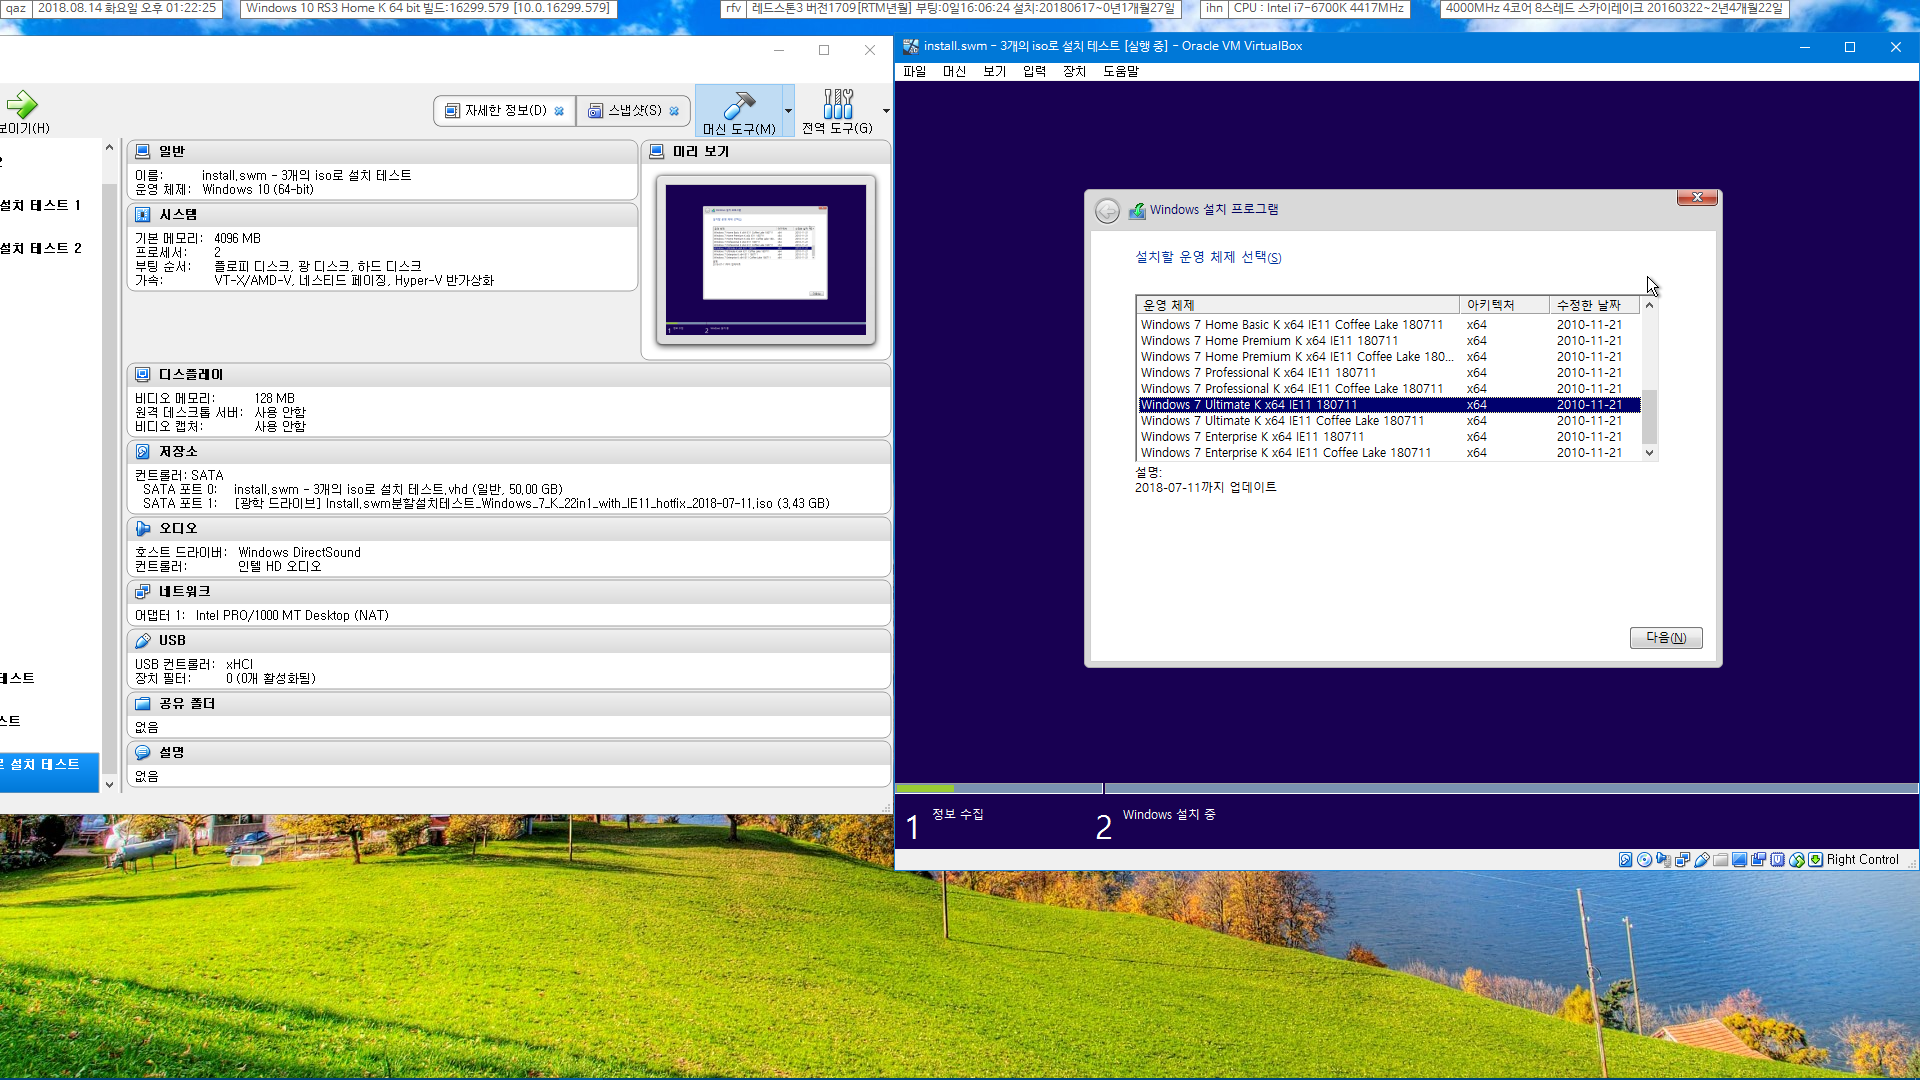Open 장치 menu in VM window
The image size is (1920, 1080).
click(x=1074, y=71)
